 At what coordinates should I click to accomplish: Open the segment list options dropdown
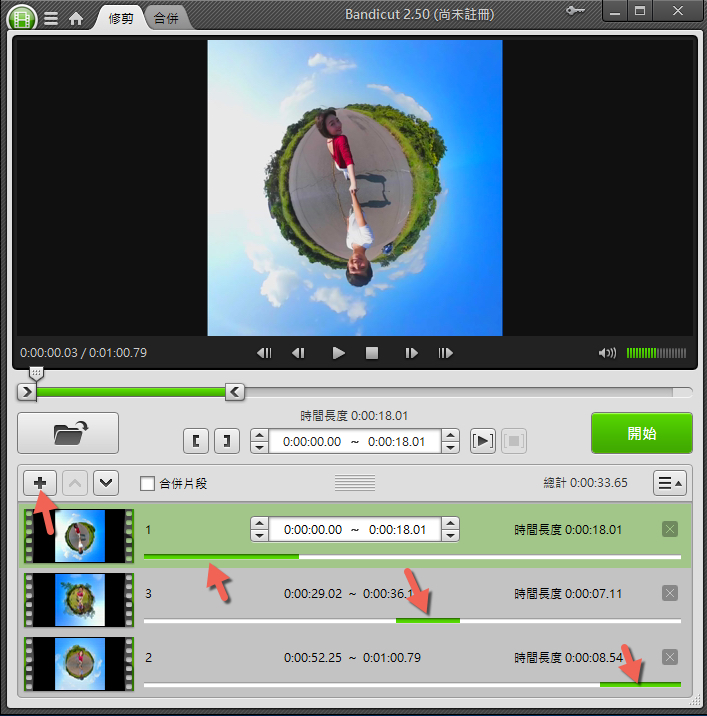tap(670, 483)
